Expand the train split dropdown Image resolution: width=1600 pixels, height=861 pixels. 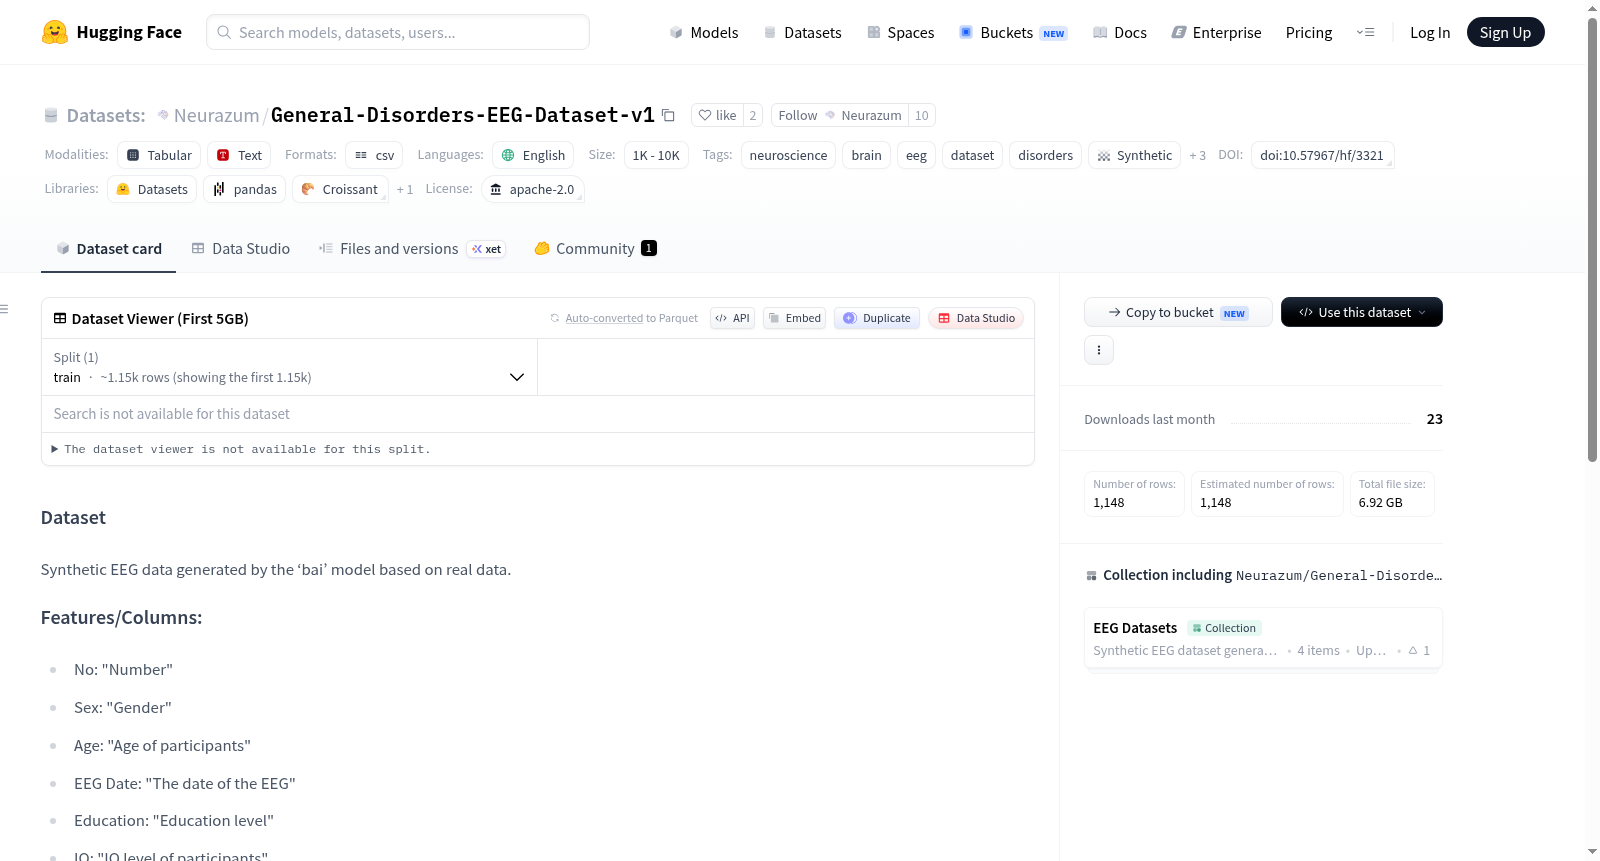(289, 367)
